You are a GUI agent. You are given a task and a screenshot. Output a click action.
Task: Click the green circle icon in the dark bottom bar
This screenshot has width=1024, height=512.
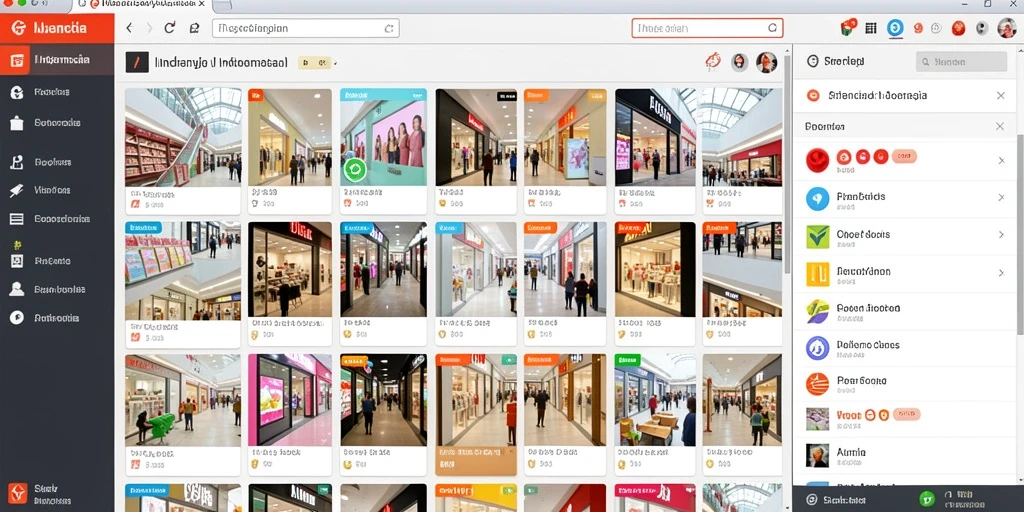pyautogui.click(x=925, y=498)
